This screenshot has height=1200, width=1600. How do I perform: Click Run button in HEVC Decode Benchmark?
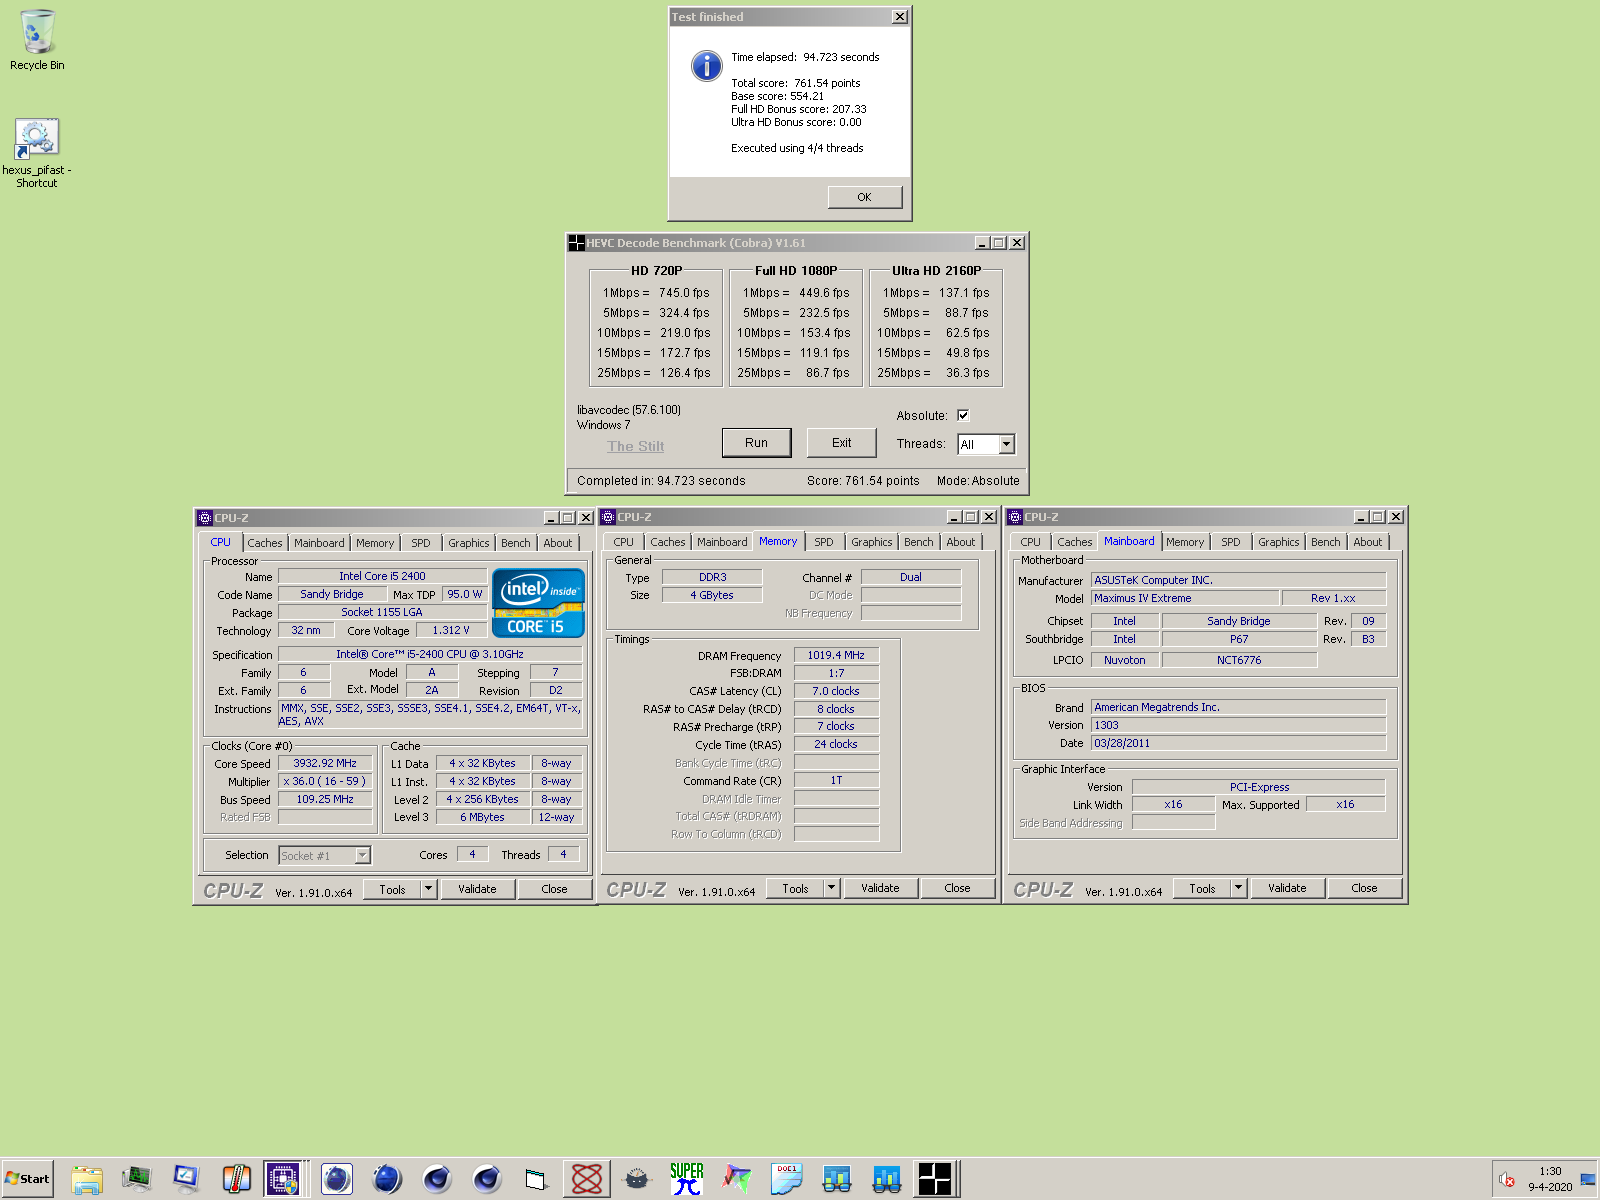[757, 443]
